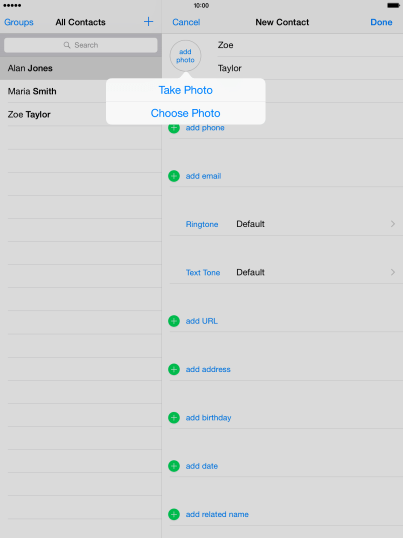
Task: Click the green plus beside add birthday
Action: pos(174,418)
